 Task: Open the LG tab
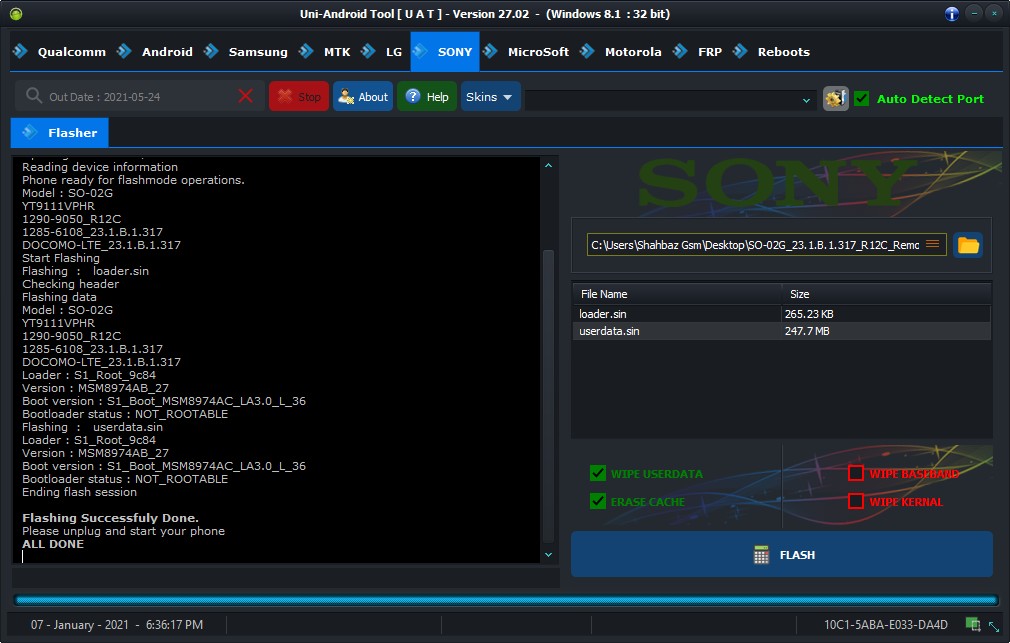[382, 52]
